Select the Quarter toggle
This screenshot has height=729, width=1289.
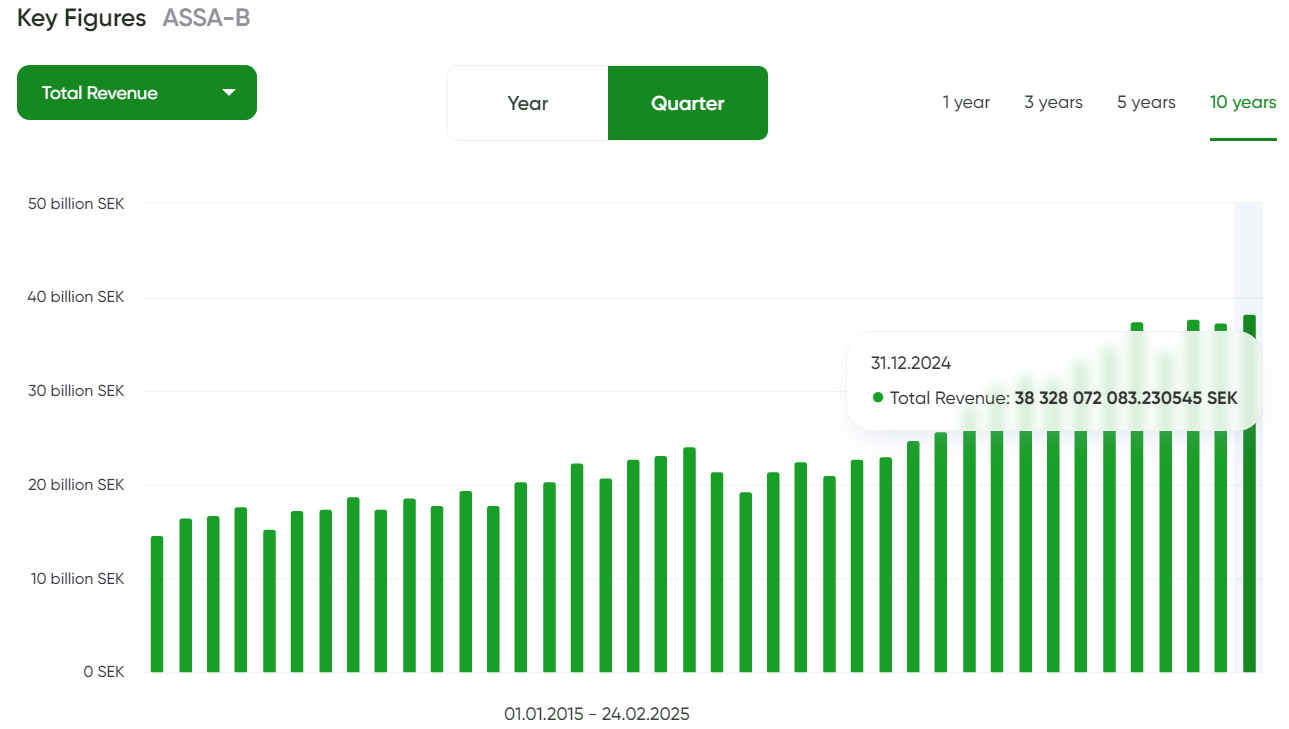(688, 103)
